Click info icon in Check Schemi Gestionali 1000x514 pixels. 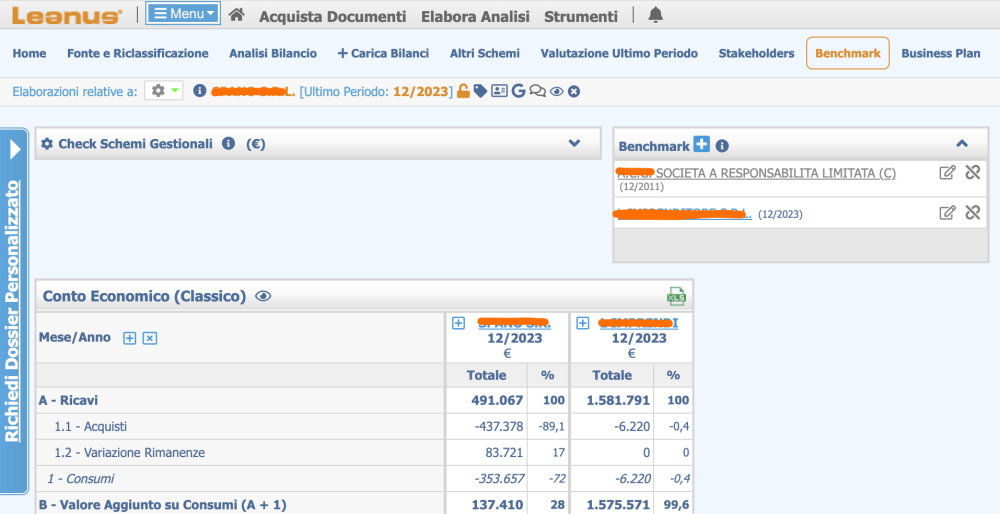click(228, 144)
